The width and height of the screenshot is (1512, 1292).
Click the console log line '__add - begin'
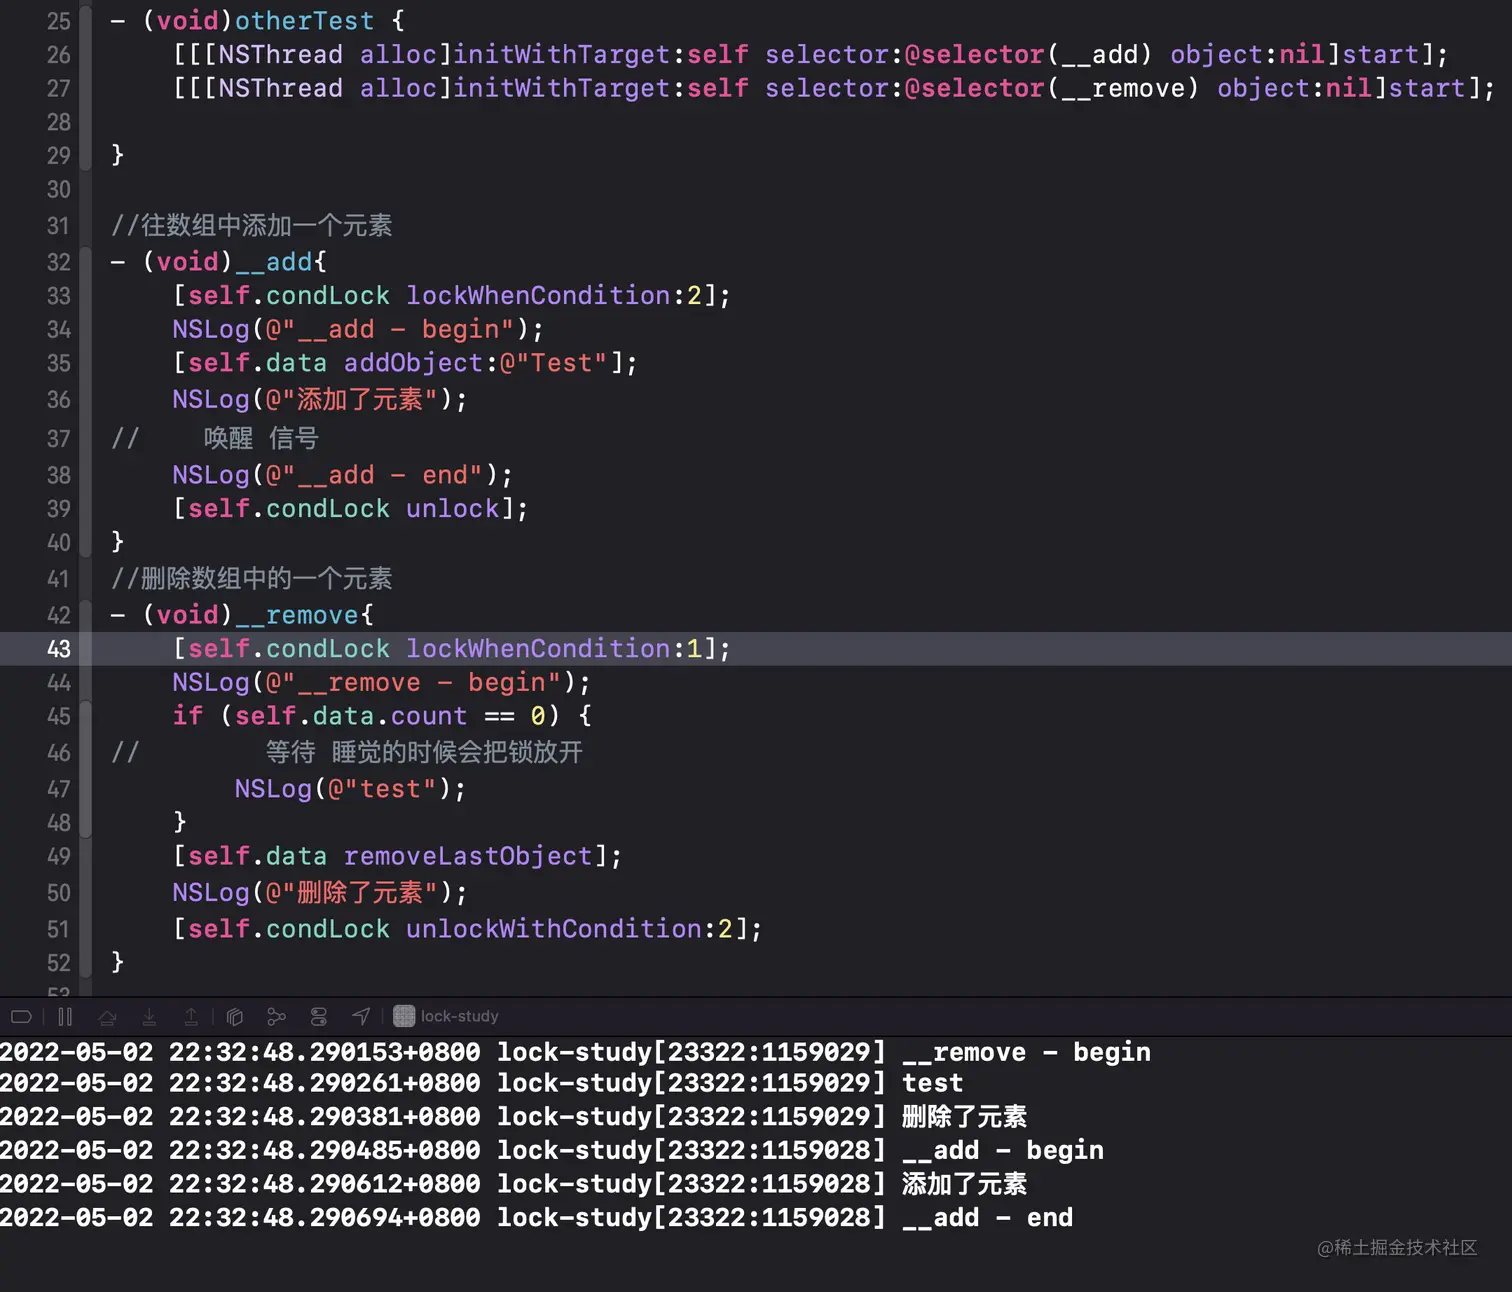pos(552,1150)
